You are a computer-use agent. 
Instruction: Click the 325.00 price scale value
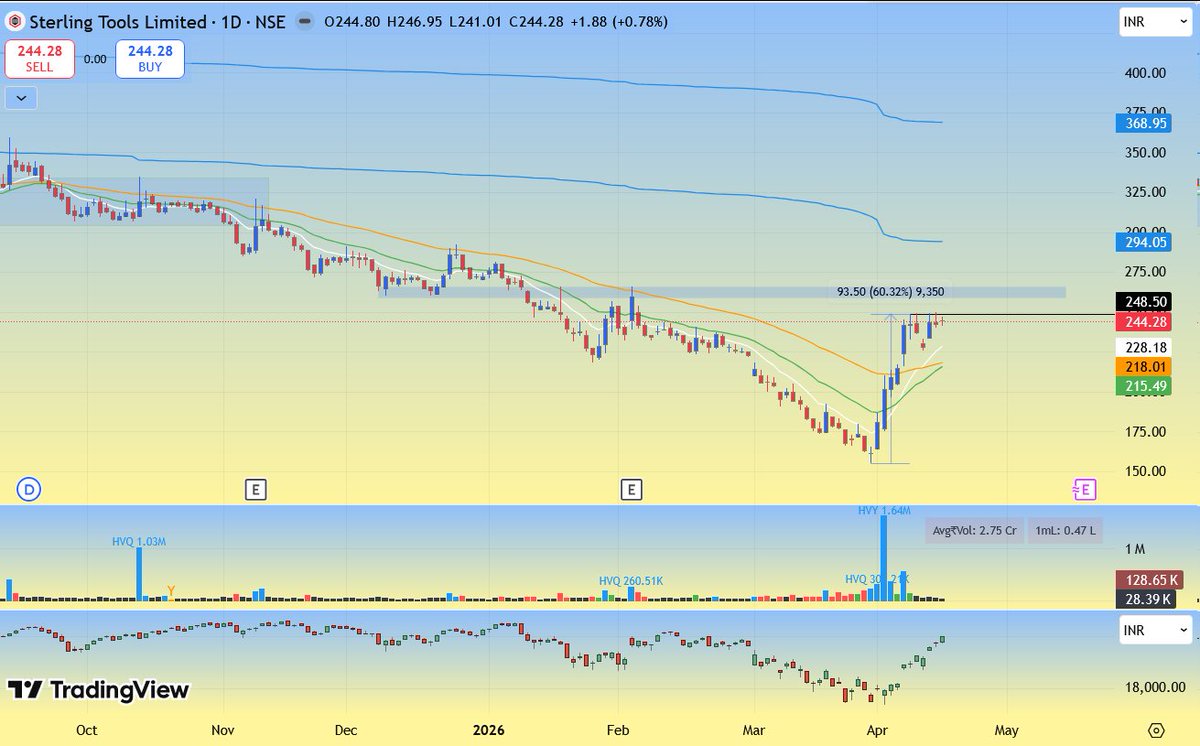coord(1144,192)
